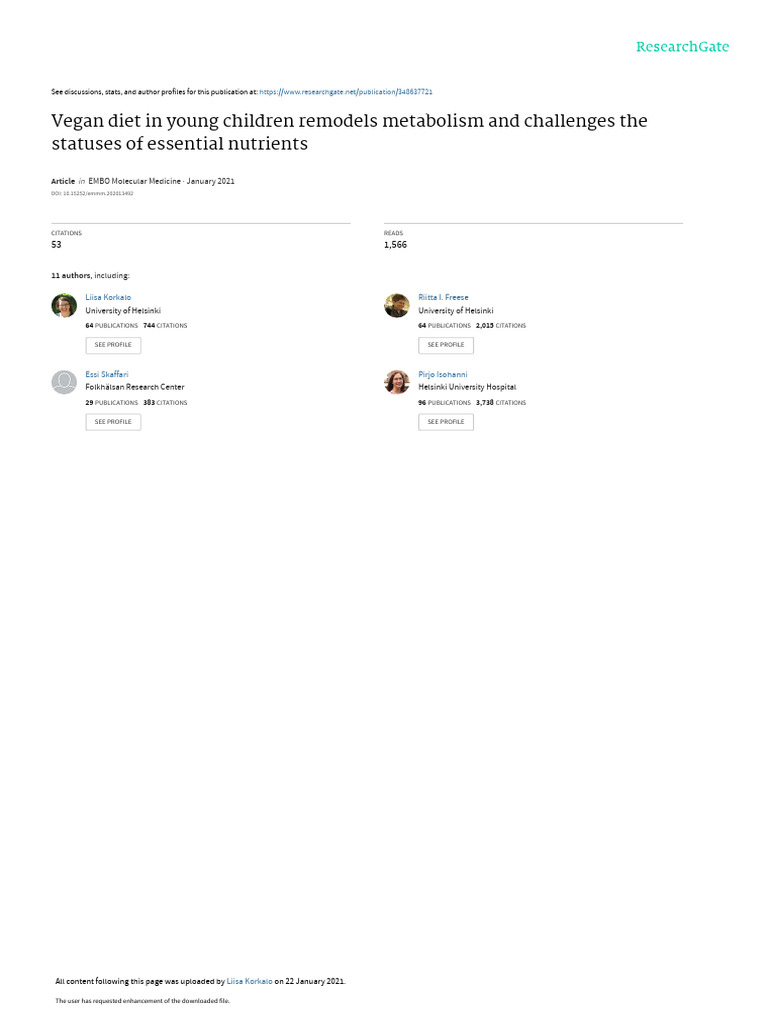Open Essi Skaffari author name link

(107, 374)
